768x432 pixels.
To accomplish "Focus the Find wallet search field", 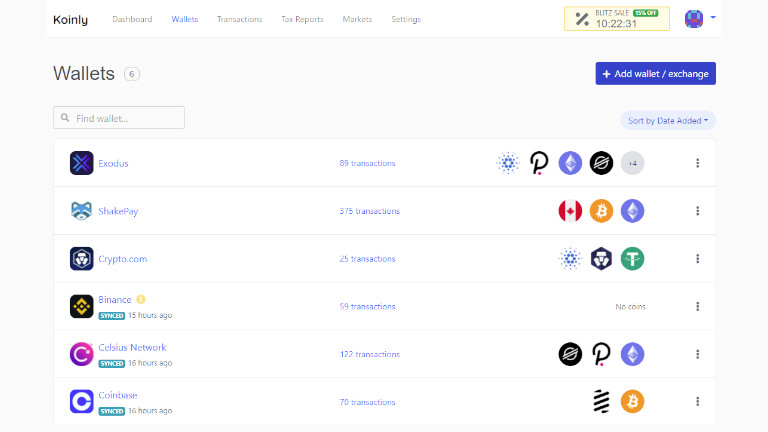I will (x=119, y=118).
